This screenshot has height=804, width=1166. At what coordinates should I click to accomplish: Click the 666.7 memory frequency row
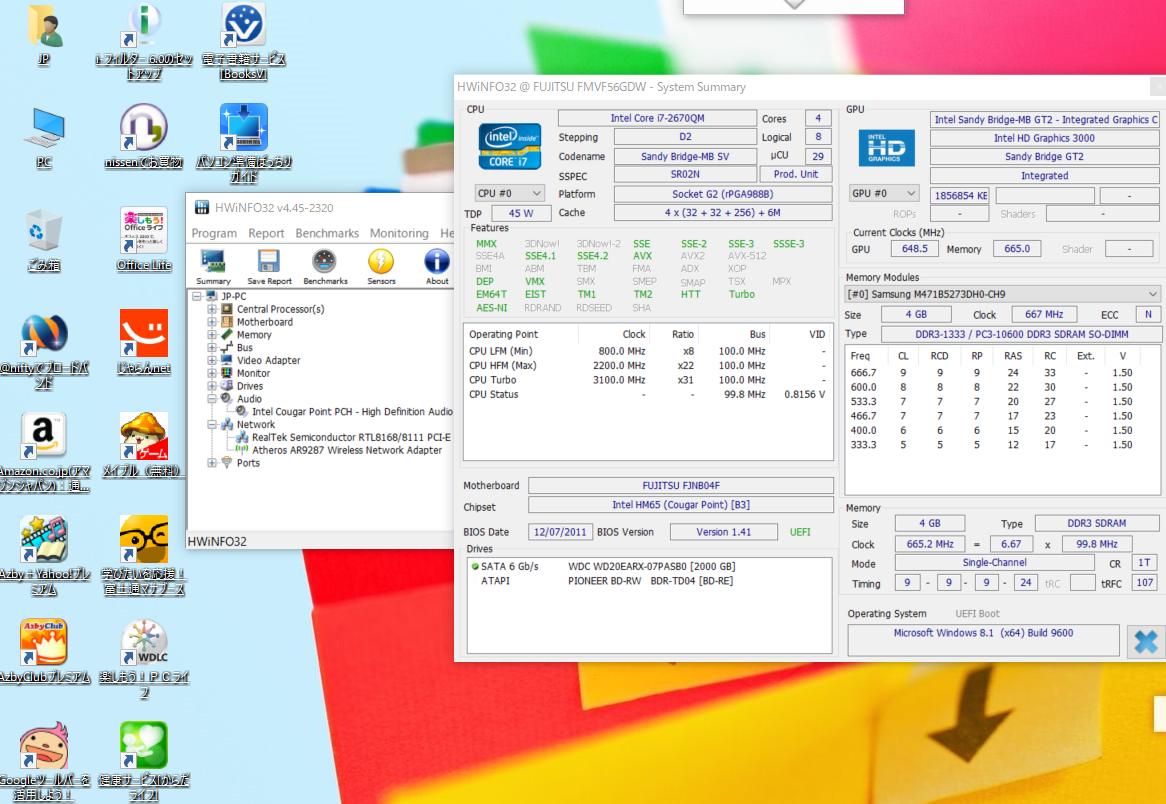tap(1002, 373)
